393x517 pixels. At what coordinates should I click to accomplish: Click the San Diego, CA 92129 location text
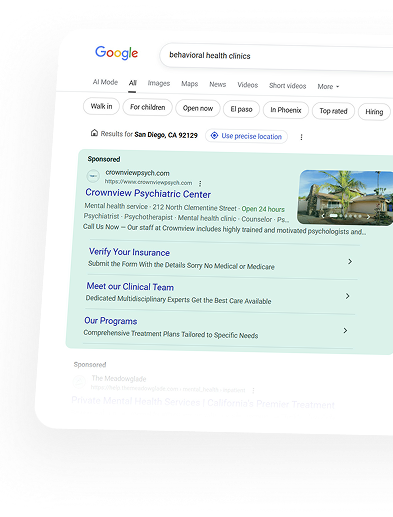pos(166,135)
